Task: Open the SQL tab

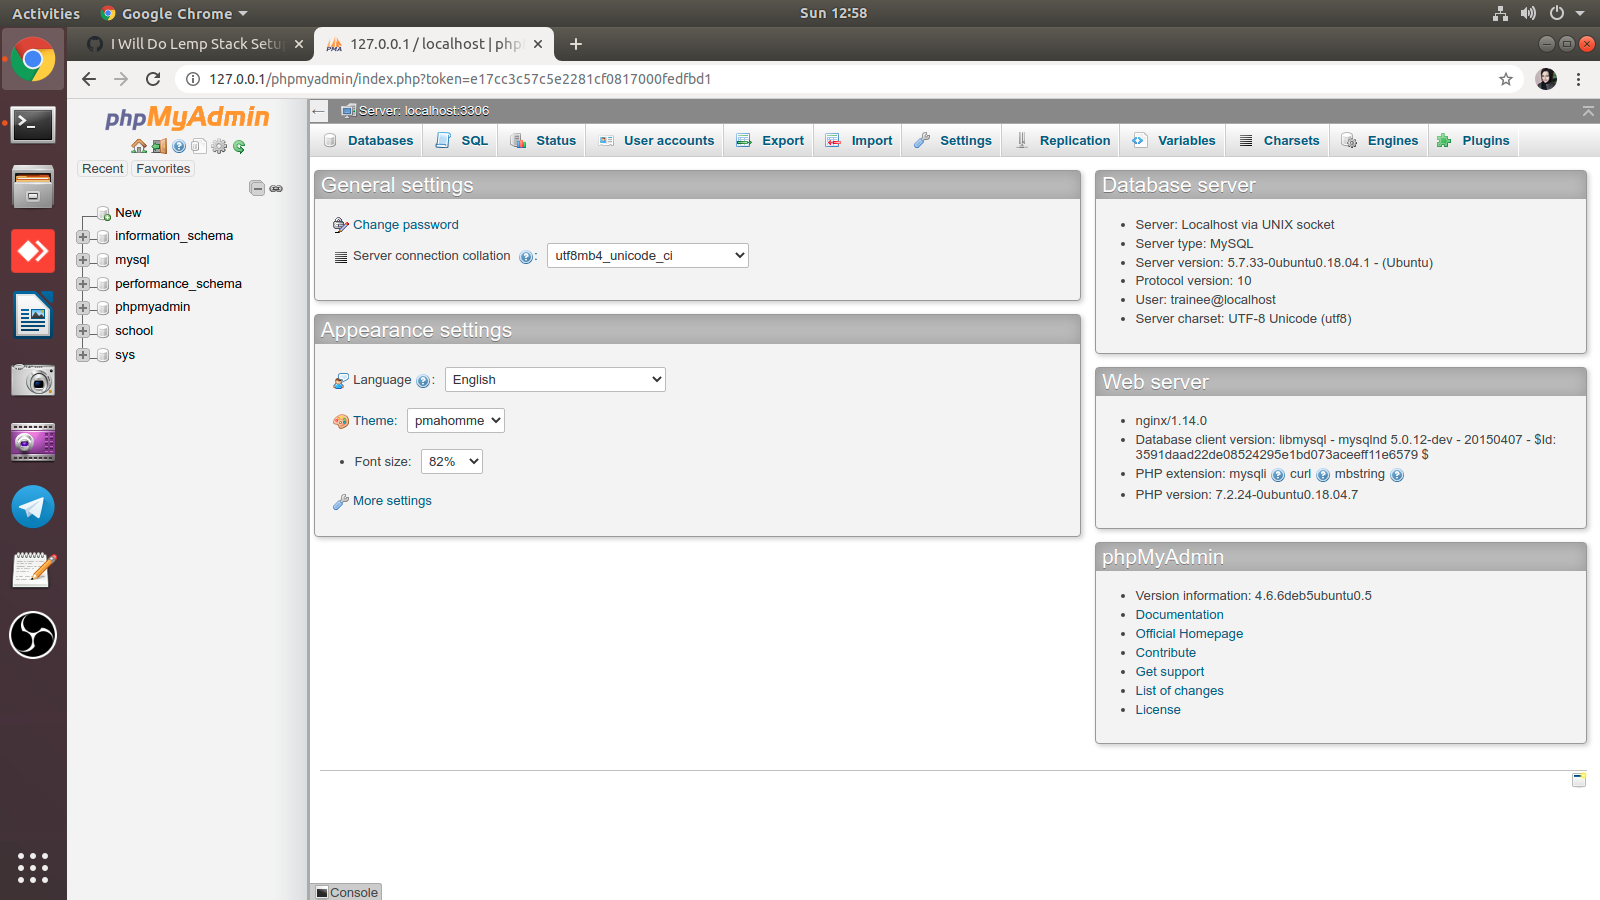Action: 462,141
